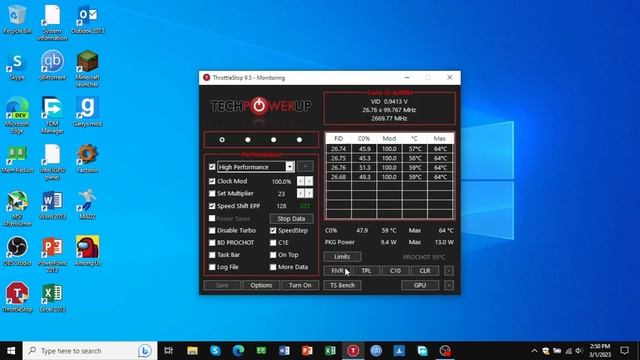Click the volume icon in system tray
Screen dimensions: 640x360
pyautogui.click(x=579, y=351)
